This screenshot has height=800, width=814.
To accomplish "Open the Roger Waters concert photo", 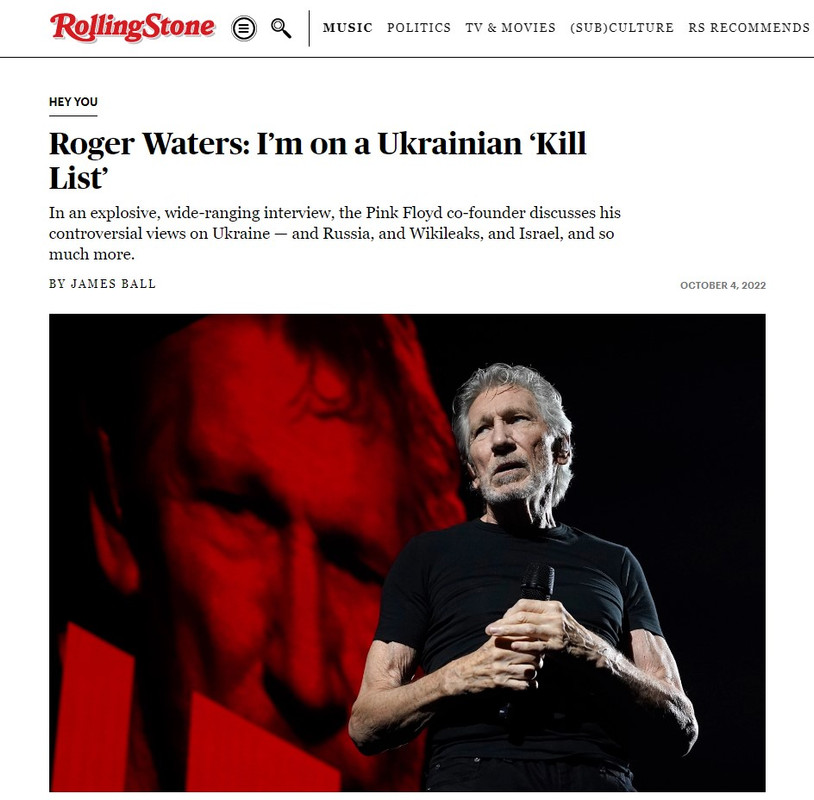I will pos(407,552).
